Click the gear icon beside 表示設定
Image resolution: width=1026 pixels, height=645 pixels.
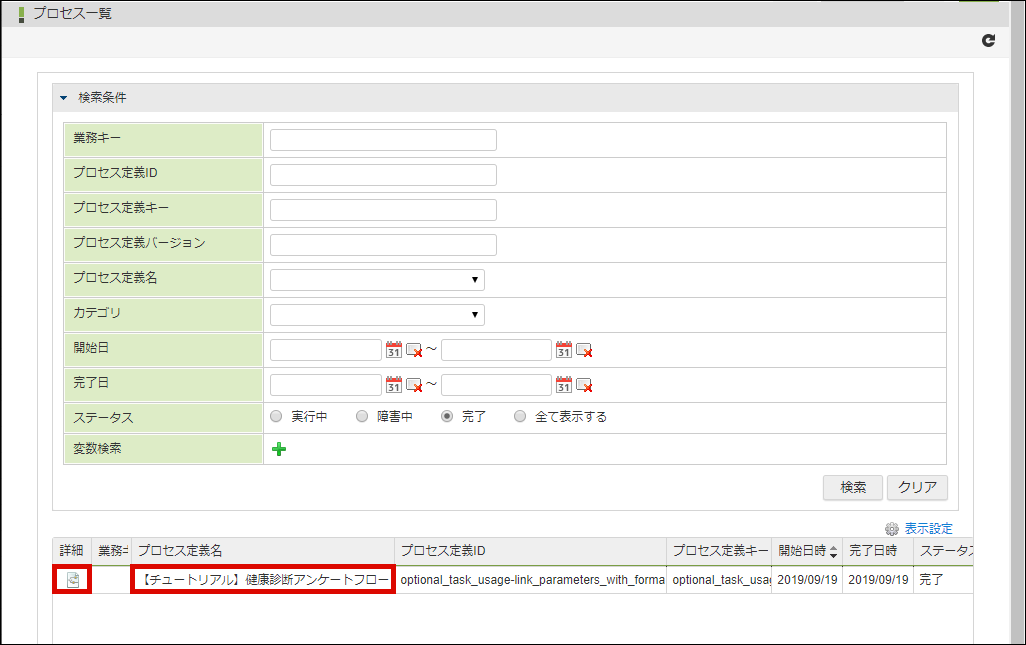coord(892,529)
